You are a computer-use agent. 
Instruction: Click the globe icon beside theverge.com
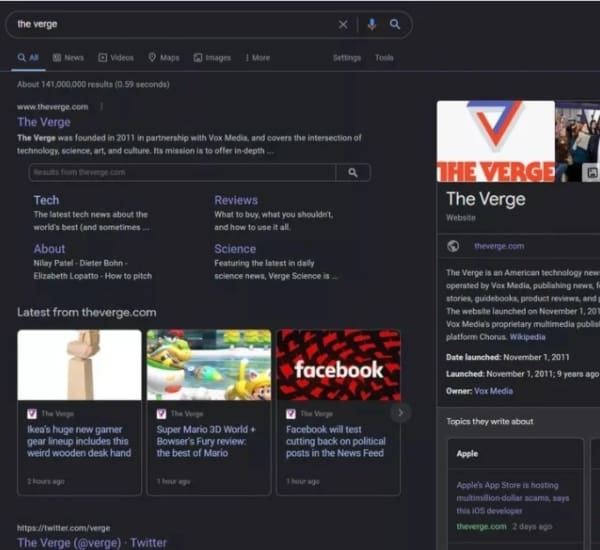coord(453,246)
